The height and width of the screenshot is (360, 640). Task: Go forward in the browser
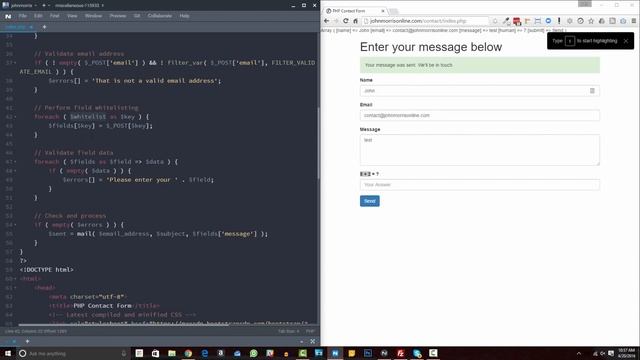tap(336, 21)
